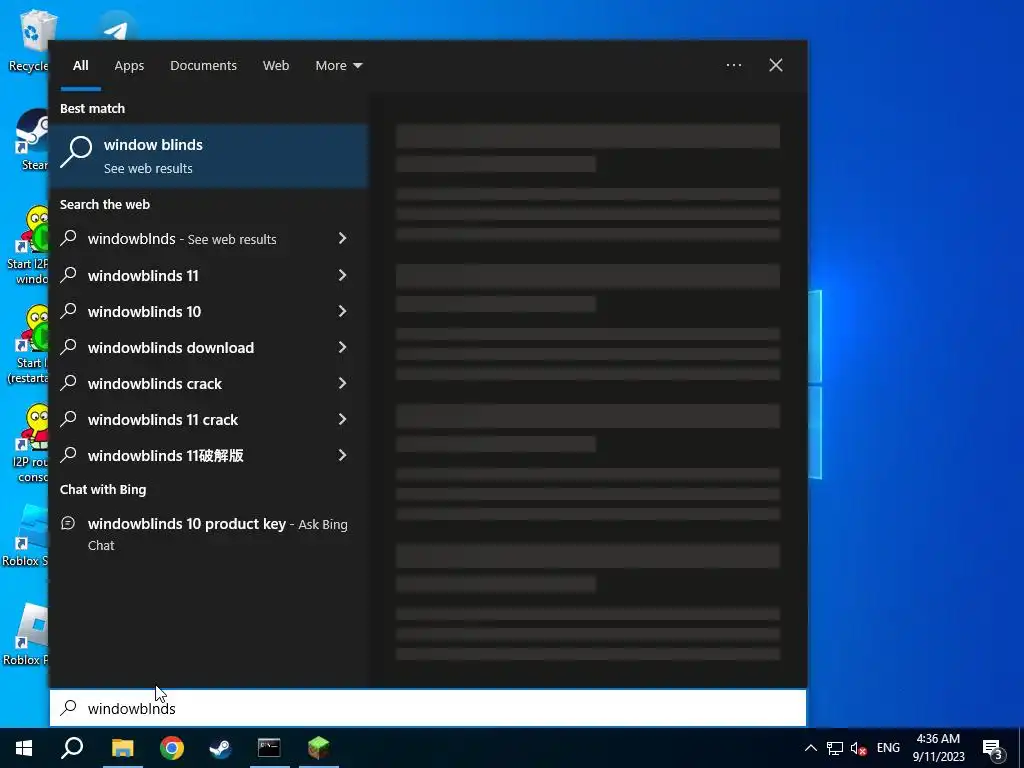Expand chevron for 'windowblinds 11破解版'
Screen dimensions: 1024x768
tap(342, 455)
